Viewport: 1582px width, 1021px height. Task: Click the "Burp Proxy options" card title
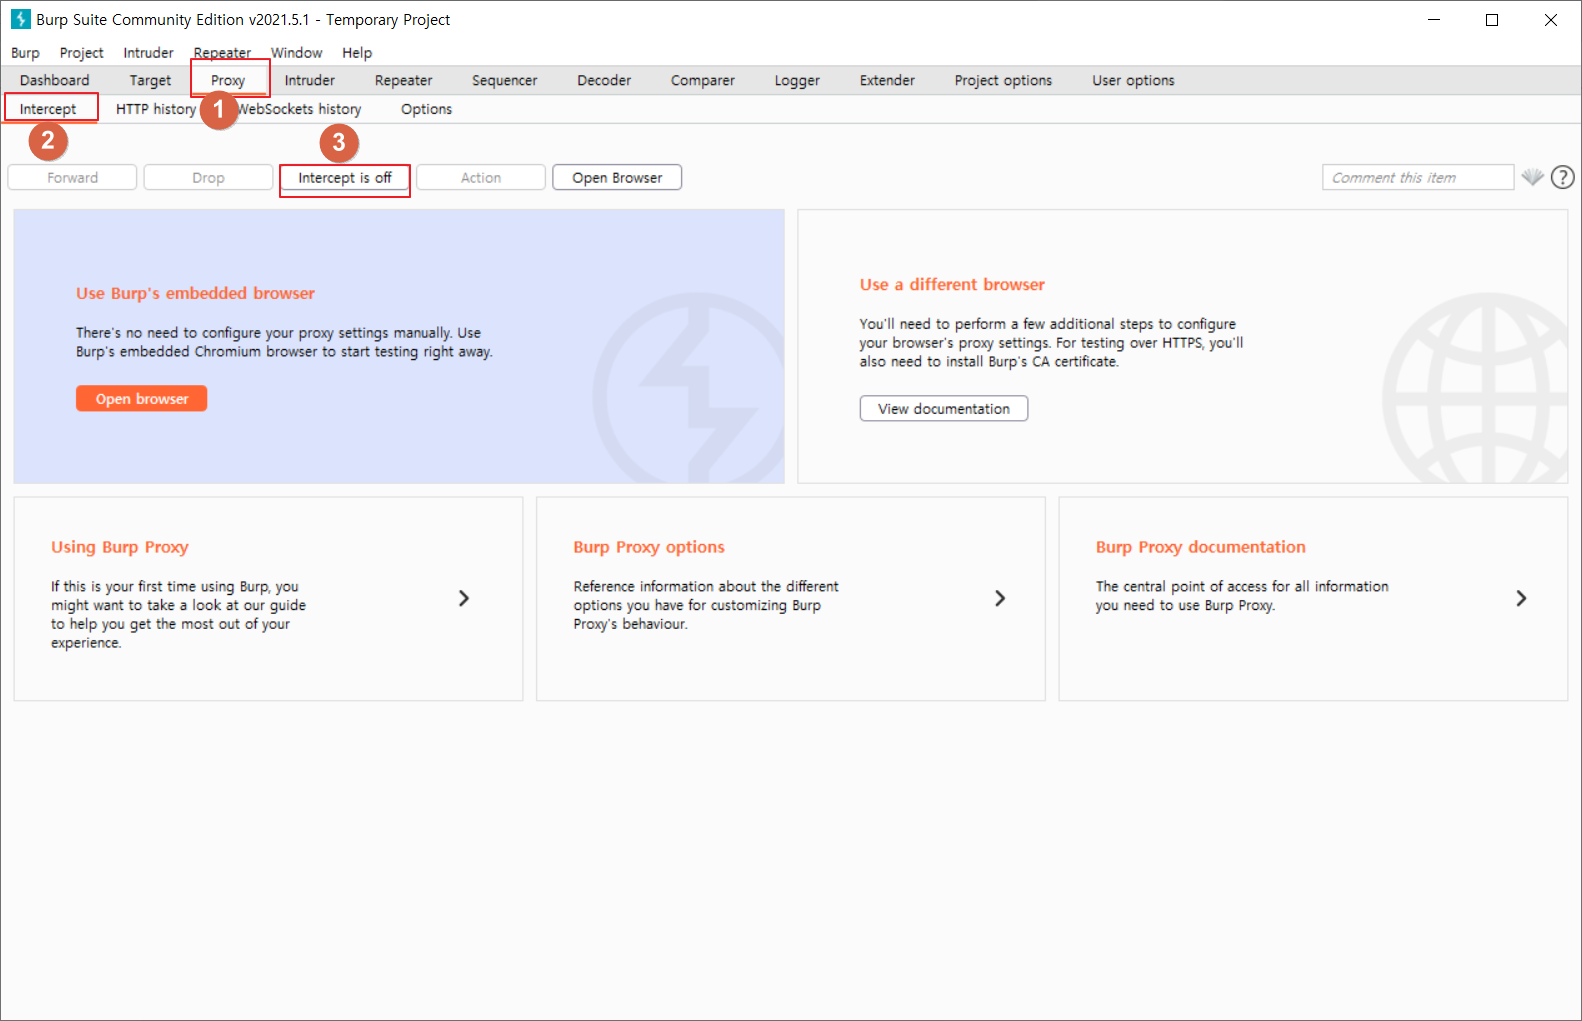click(x=649, y=547)
